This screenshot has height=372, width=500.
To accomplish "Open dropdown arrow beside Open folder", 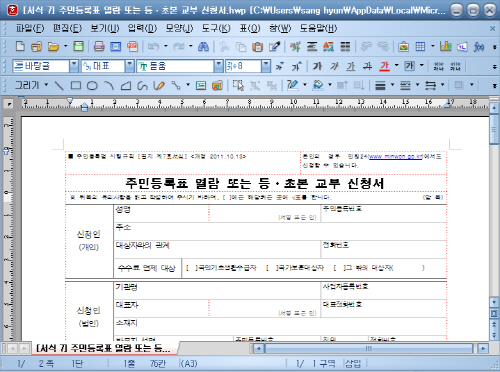I will coord(65,46).
